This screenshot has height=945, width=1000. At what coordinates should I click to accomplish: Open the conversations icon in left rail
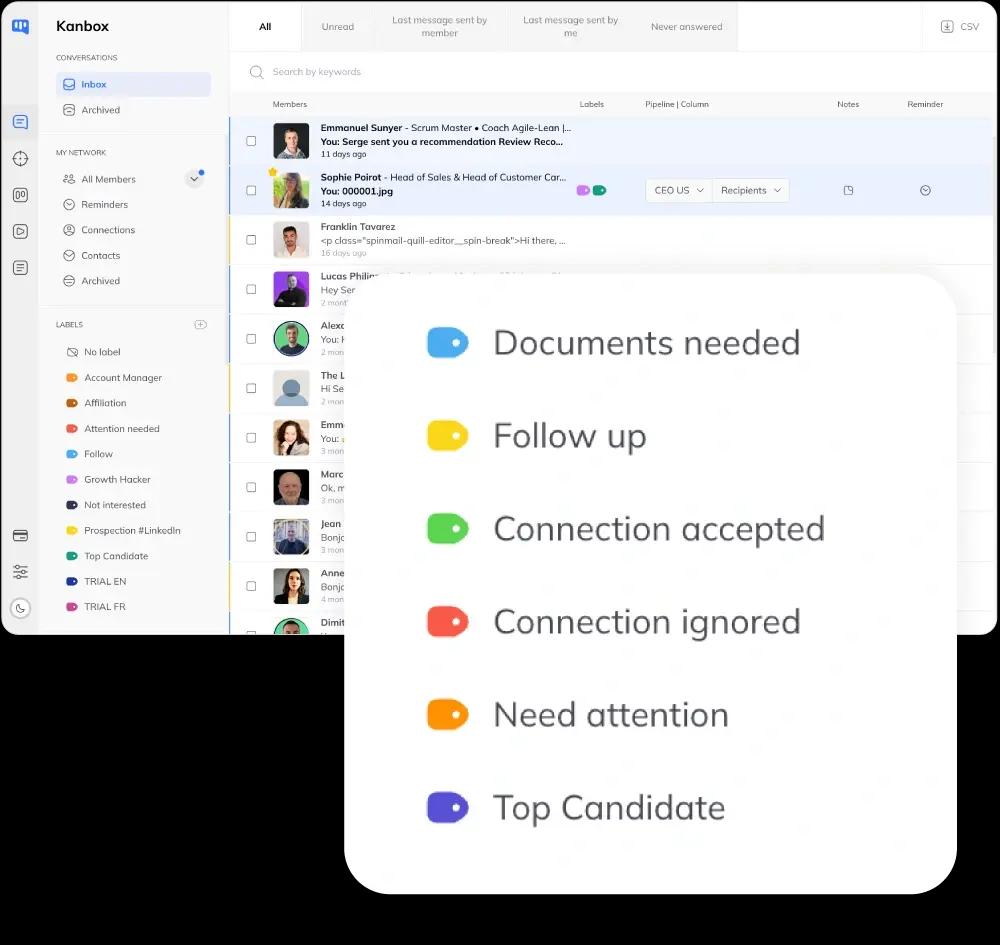click(x=20, y=122)
